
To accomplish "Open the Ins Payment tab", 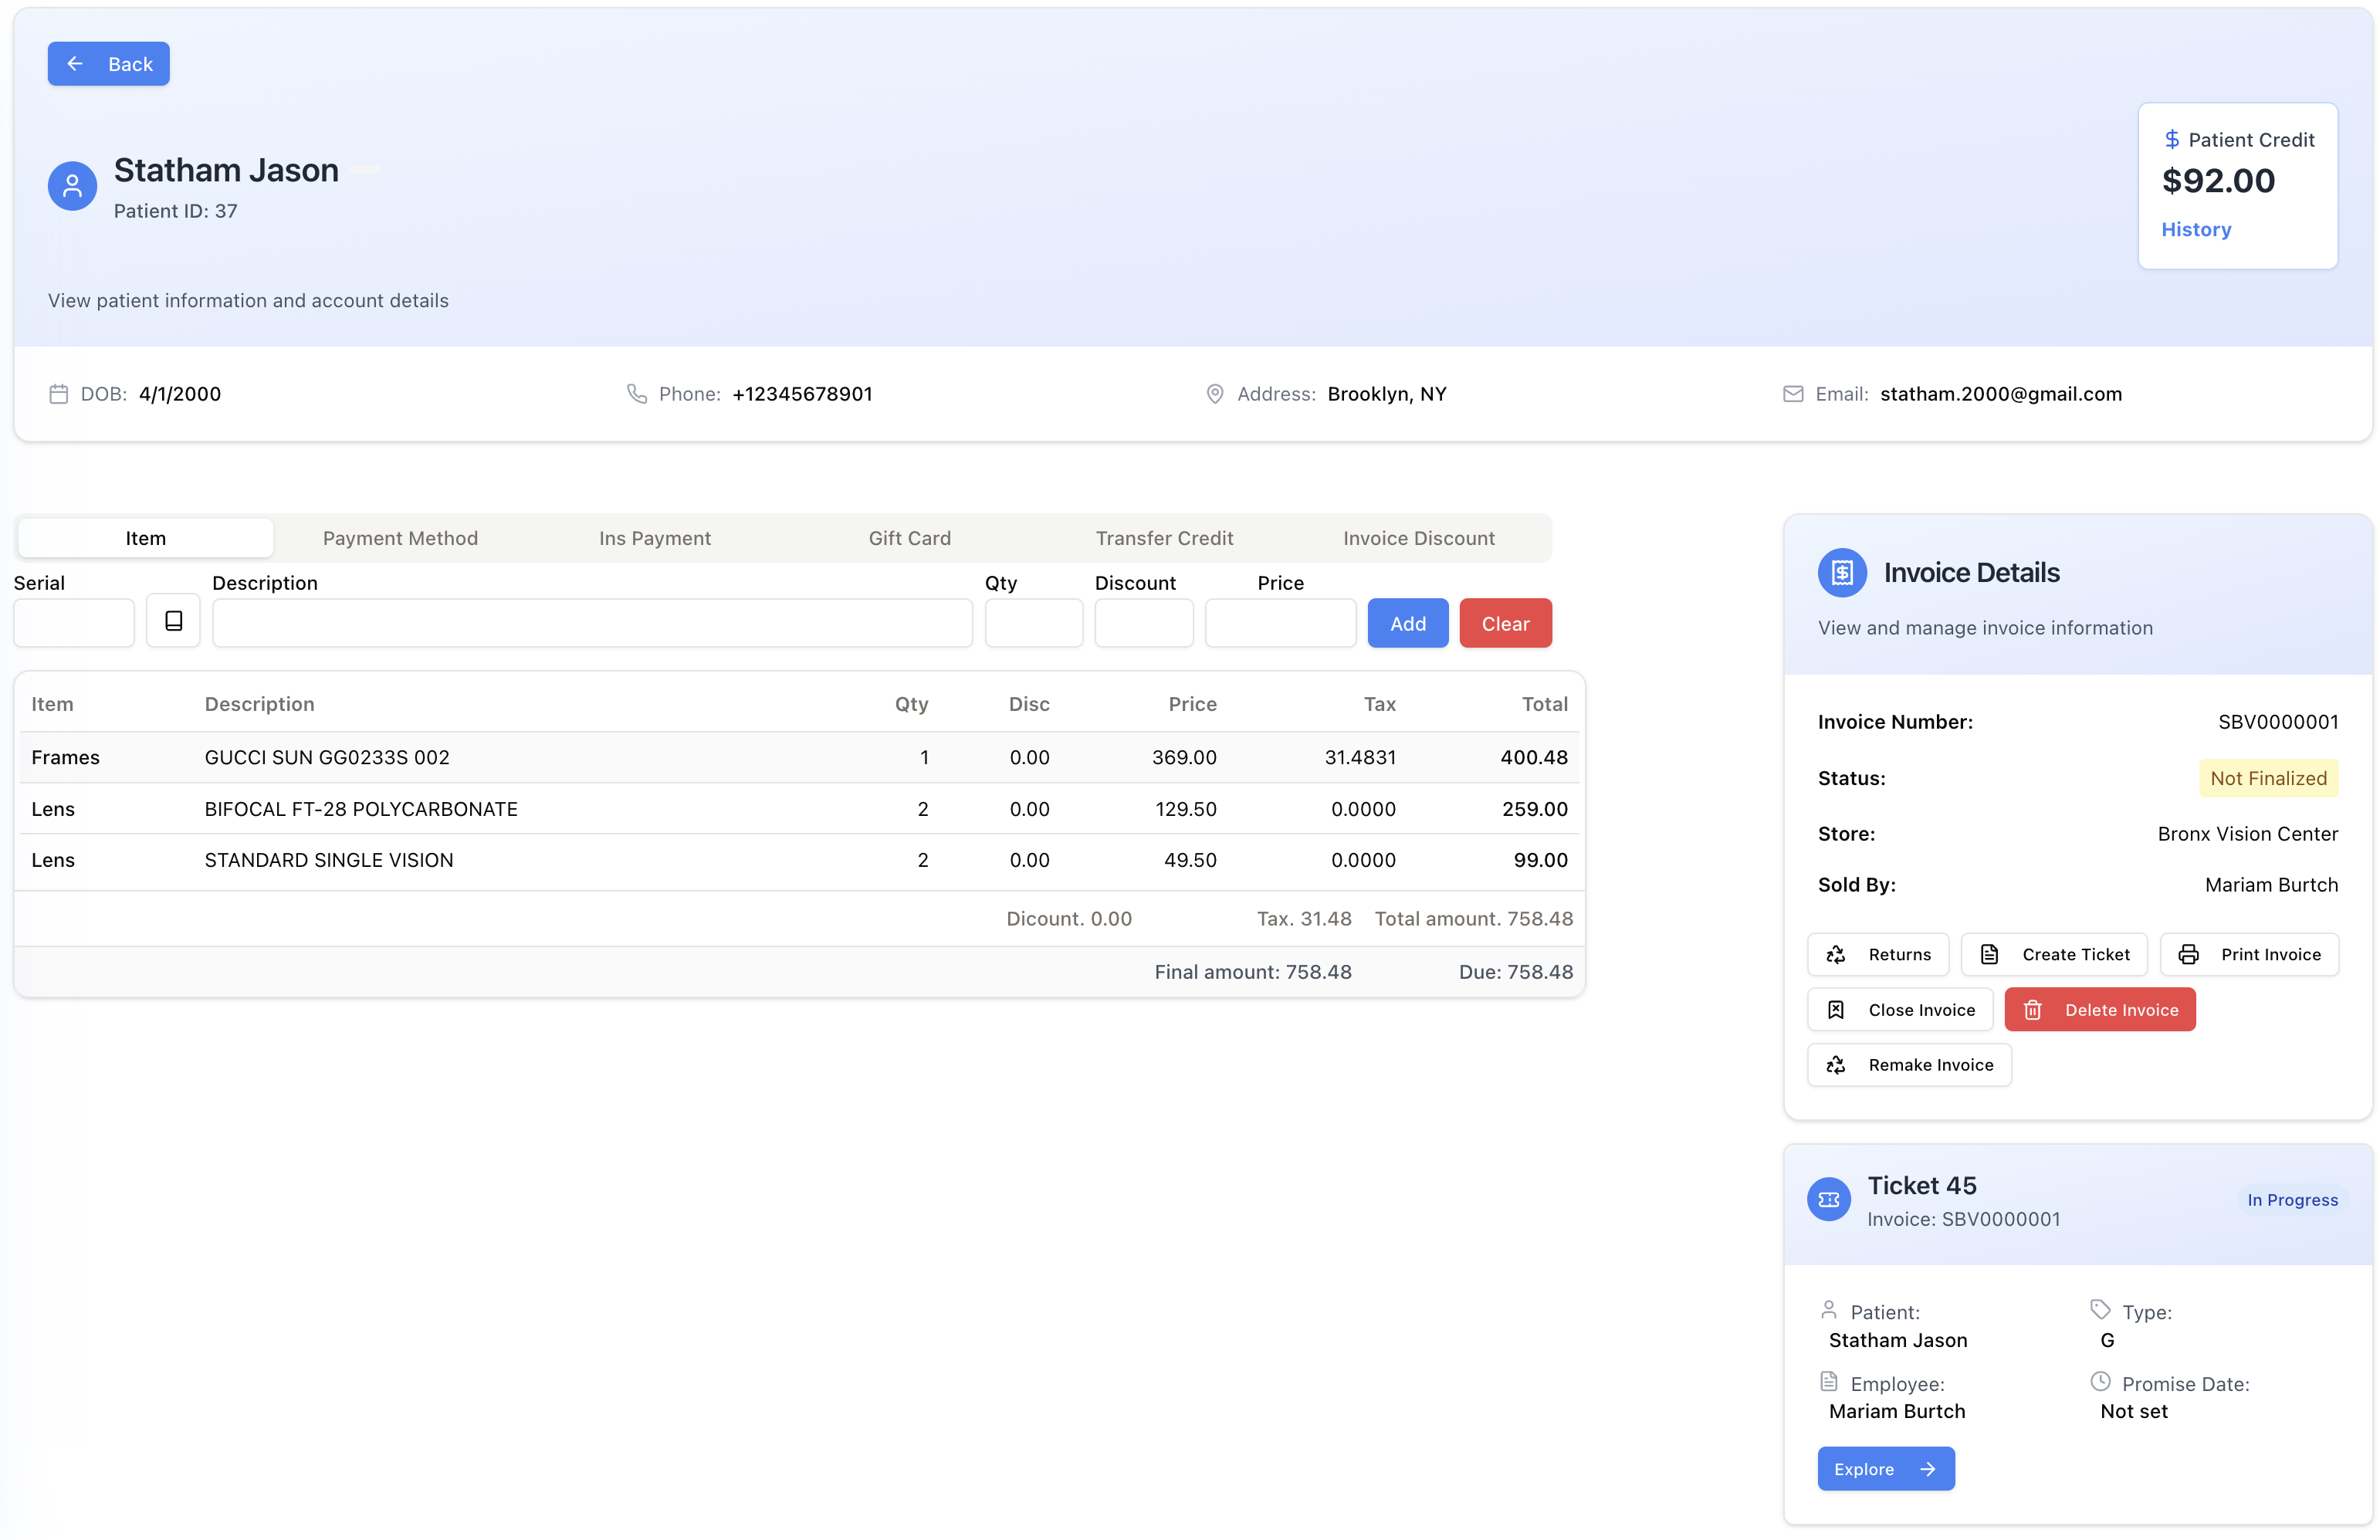I will coord(655,538).
